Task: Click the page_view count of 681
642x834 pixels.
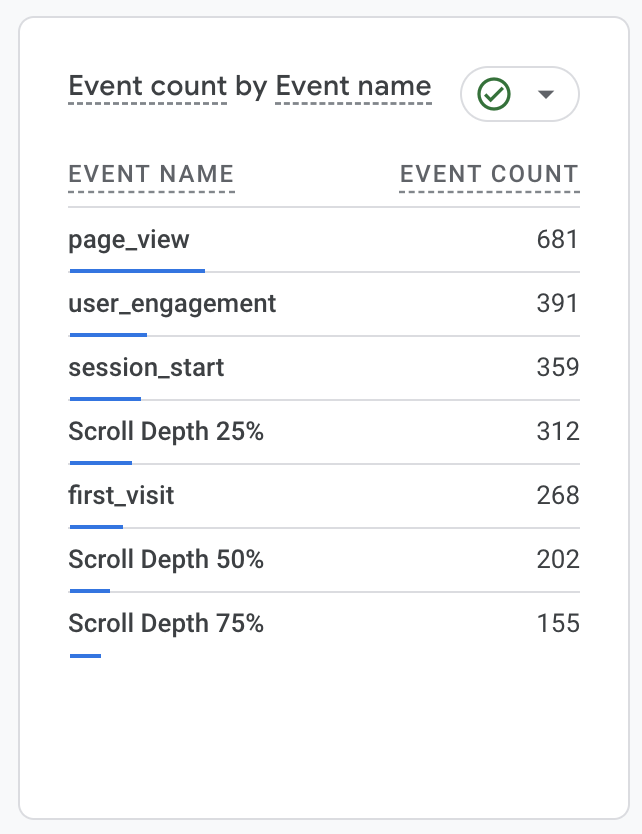Action: point(558,240)
